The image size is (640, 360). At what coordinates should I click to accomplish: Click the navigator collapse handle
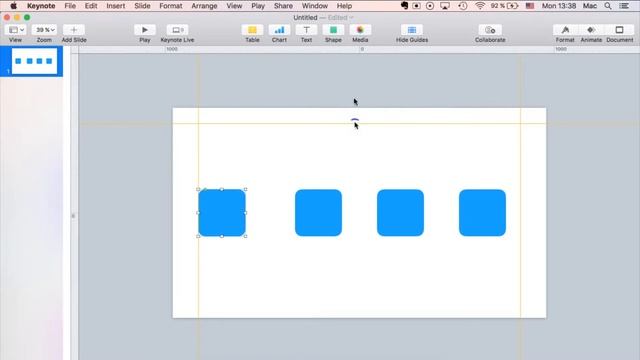click(x=73, y=216)
